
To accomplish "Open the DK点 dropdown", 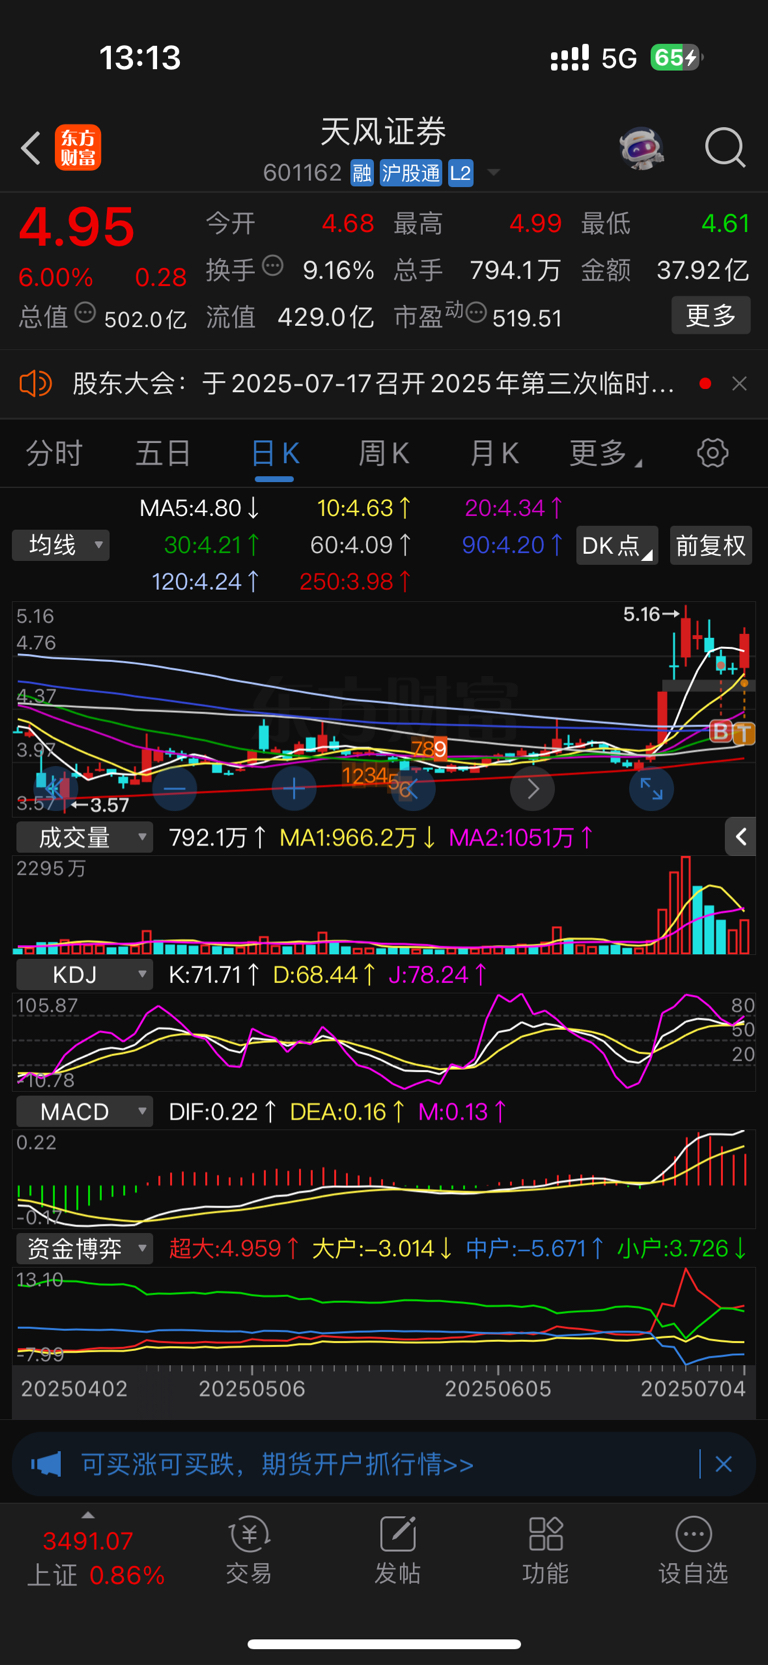I will click(x=617, y=545).
